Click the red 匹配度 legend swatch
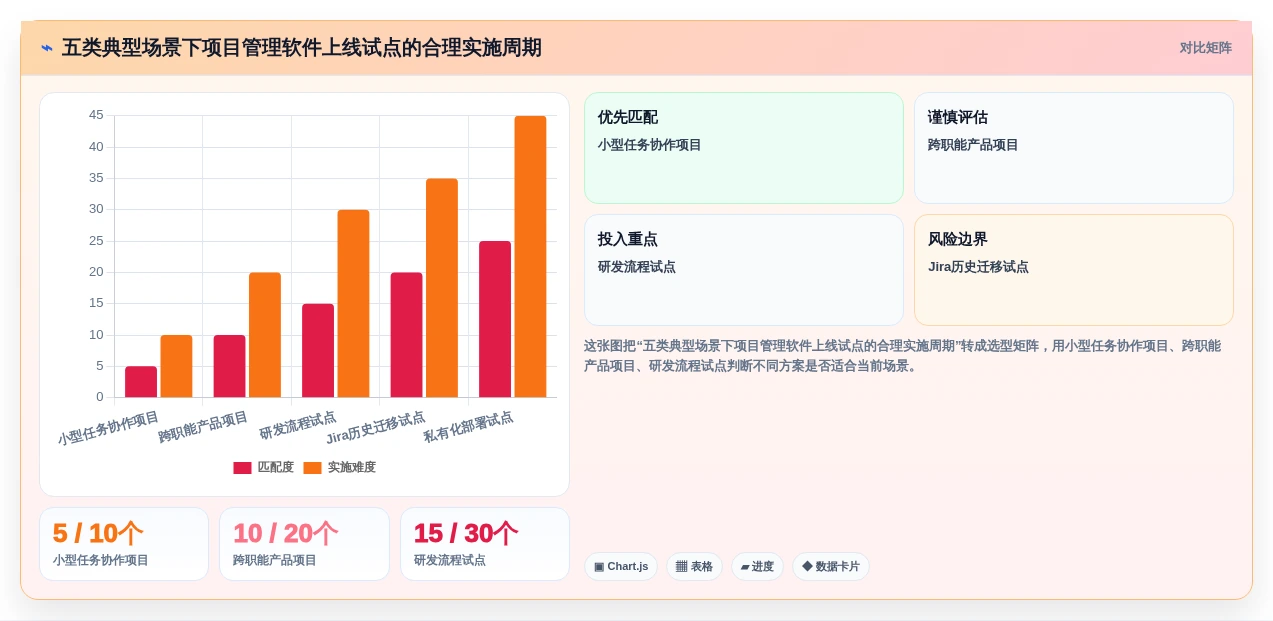Image resolution: width=1273 pixels, height=621 pixels. [x=242, y=468]
